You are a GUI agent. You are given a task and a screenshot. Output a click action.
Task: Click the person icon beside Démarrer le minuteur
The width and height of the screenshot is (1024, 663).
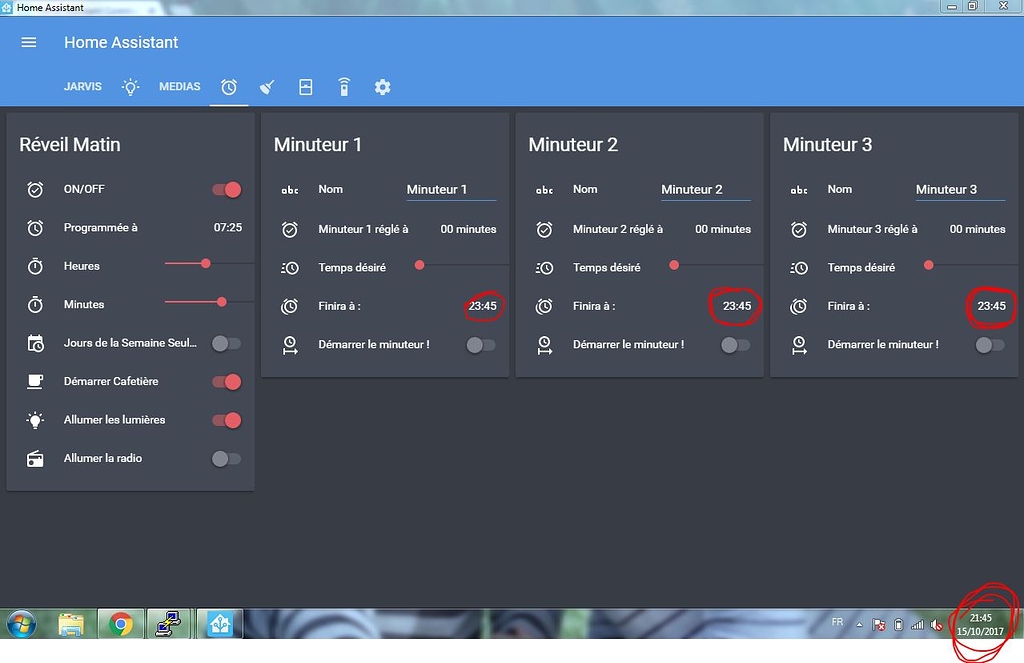click(x=291, y=342)
